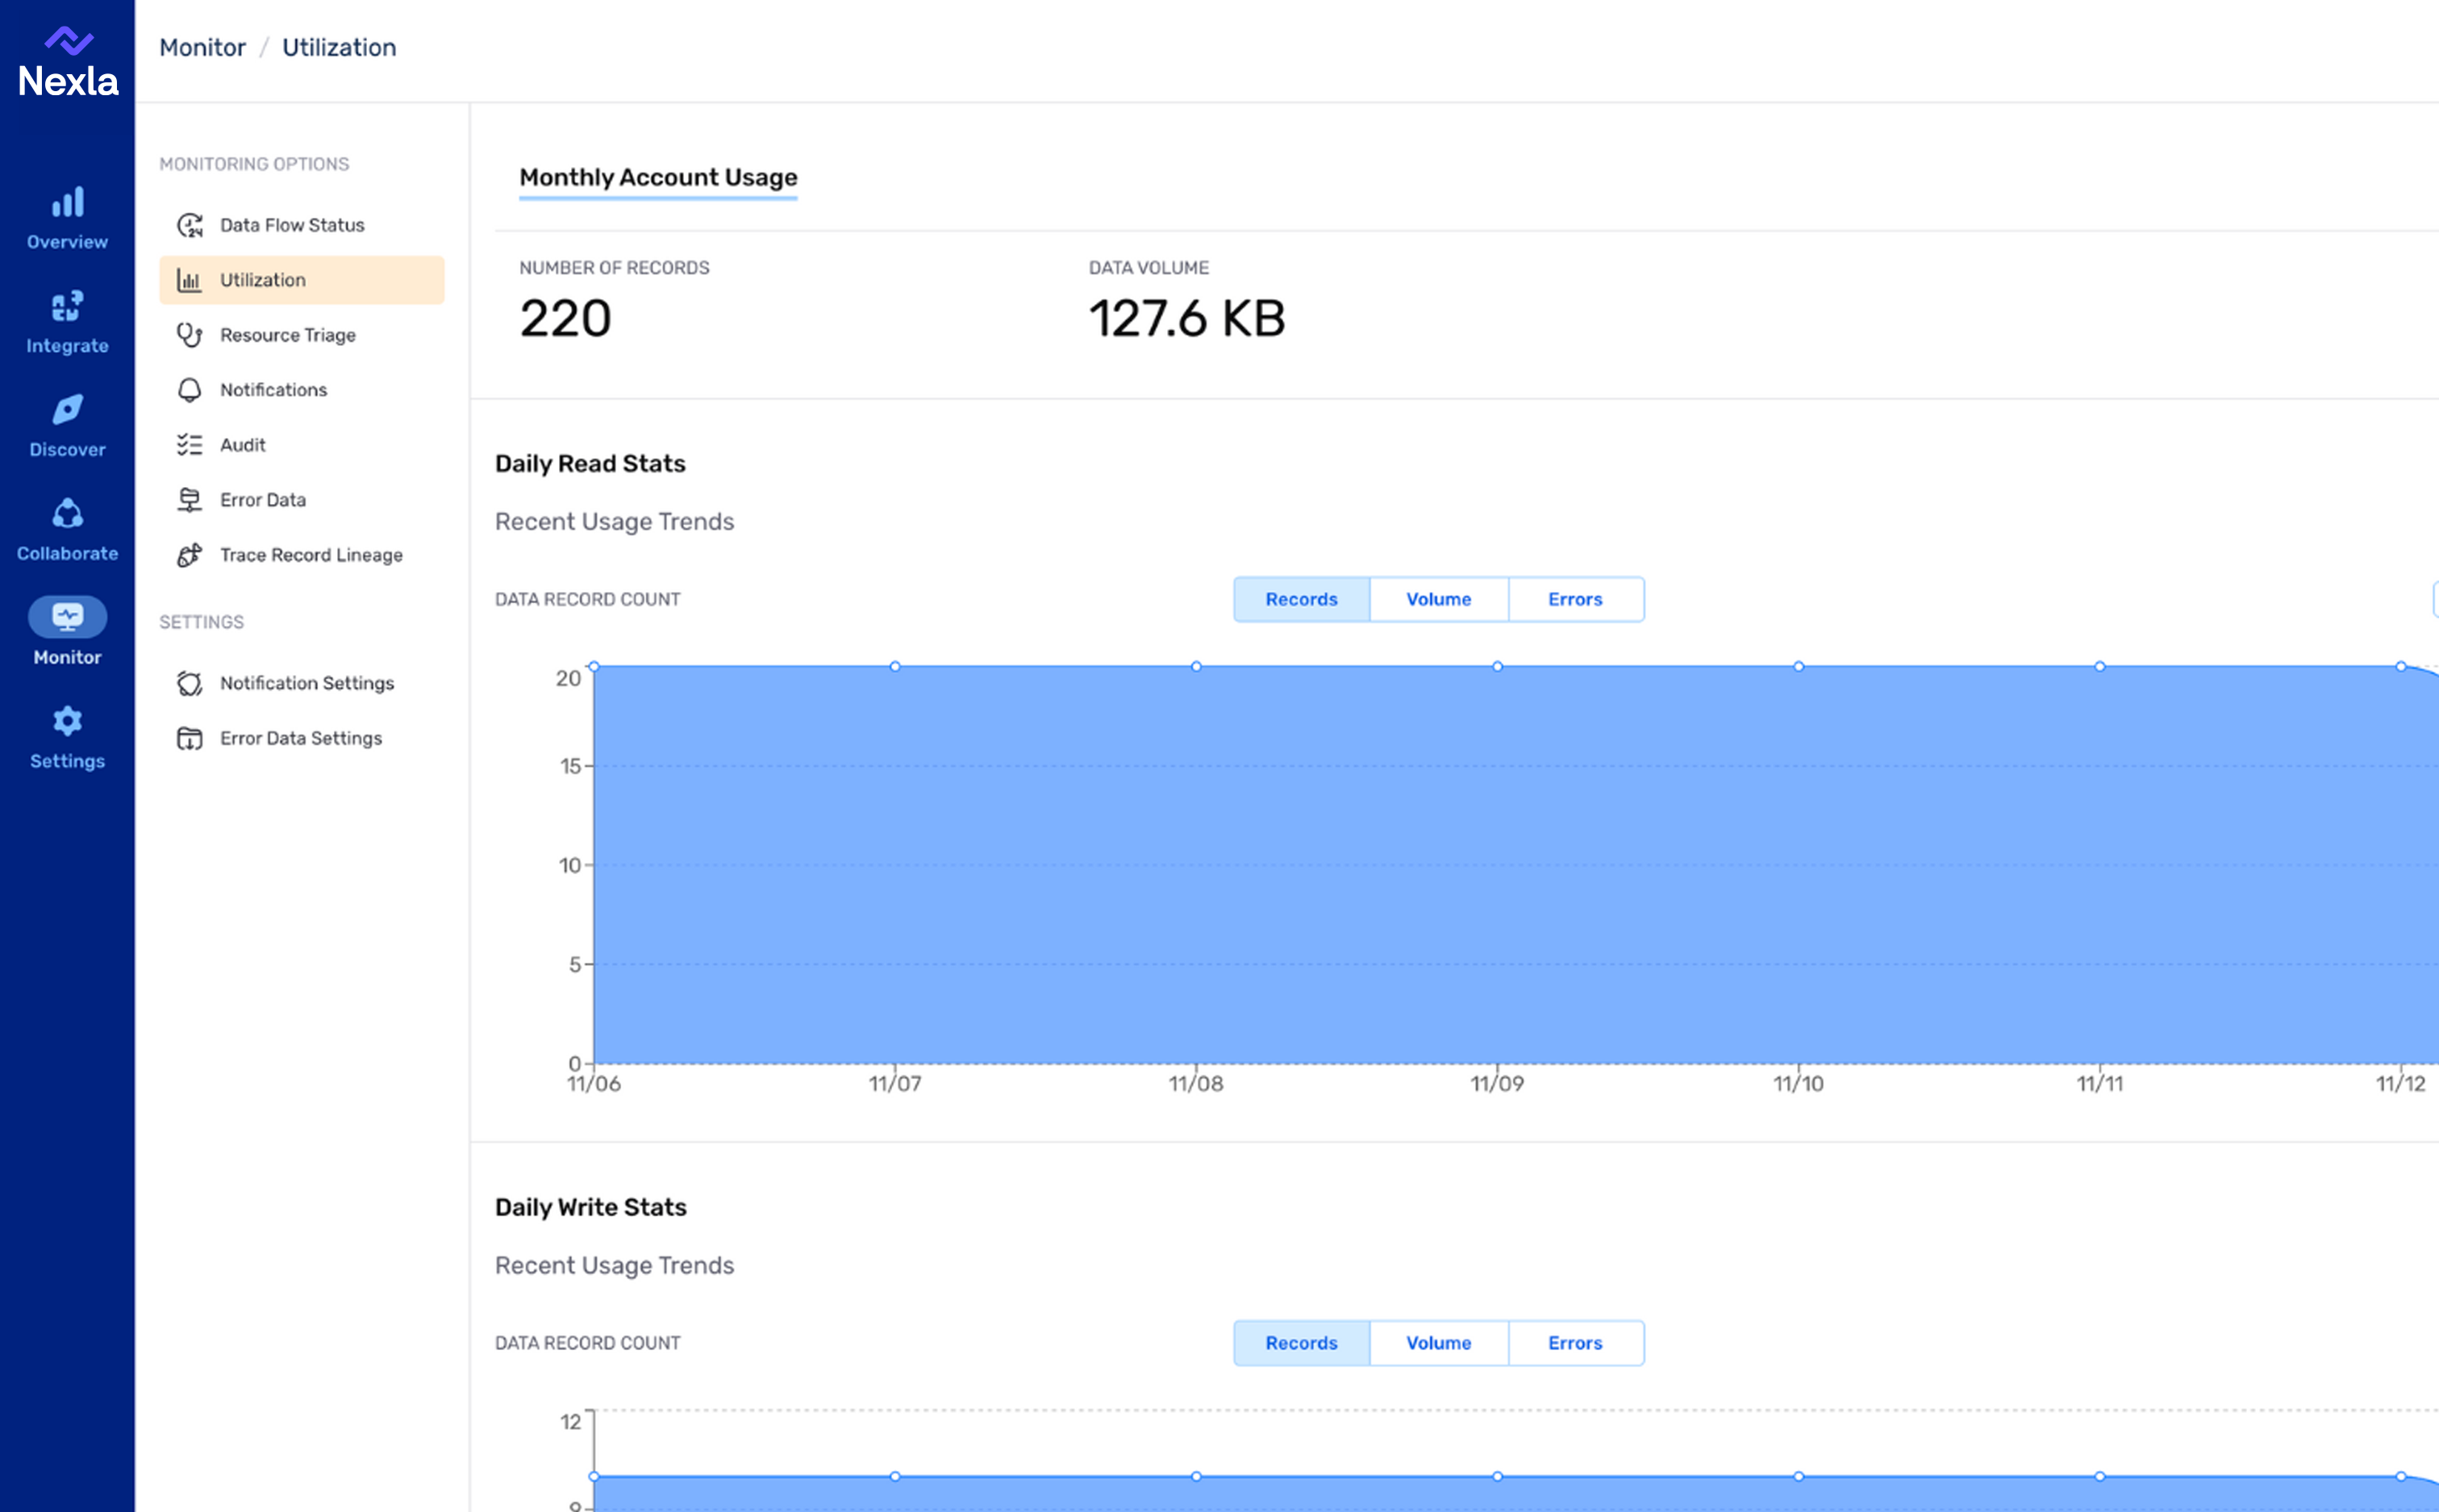Select the Monthly Account Usage tab
Viewport: 2439px width, 1512px height.
point(658,177)
